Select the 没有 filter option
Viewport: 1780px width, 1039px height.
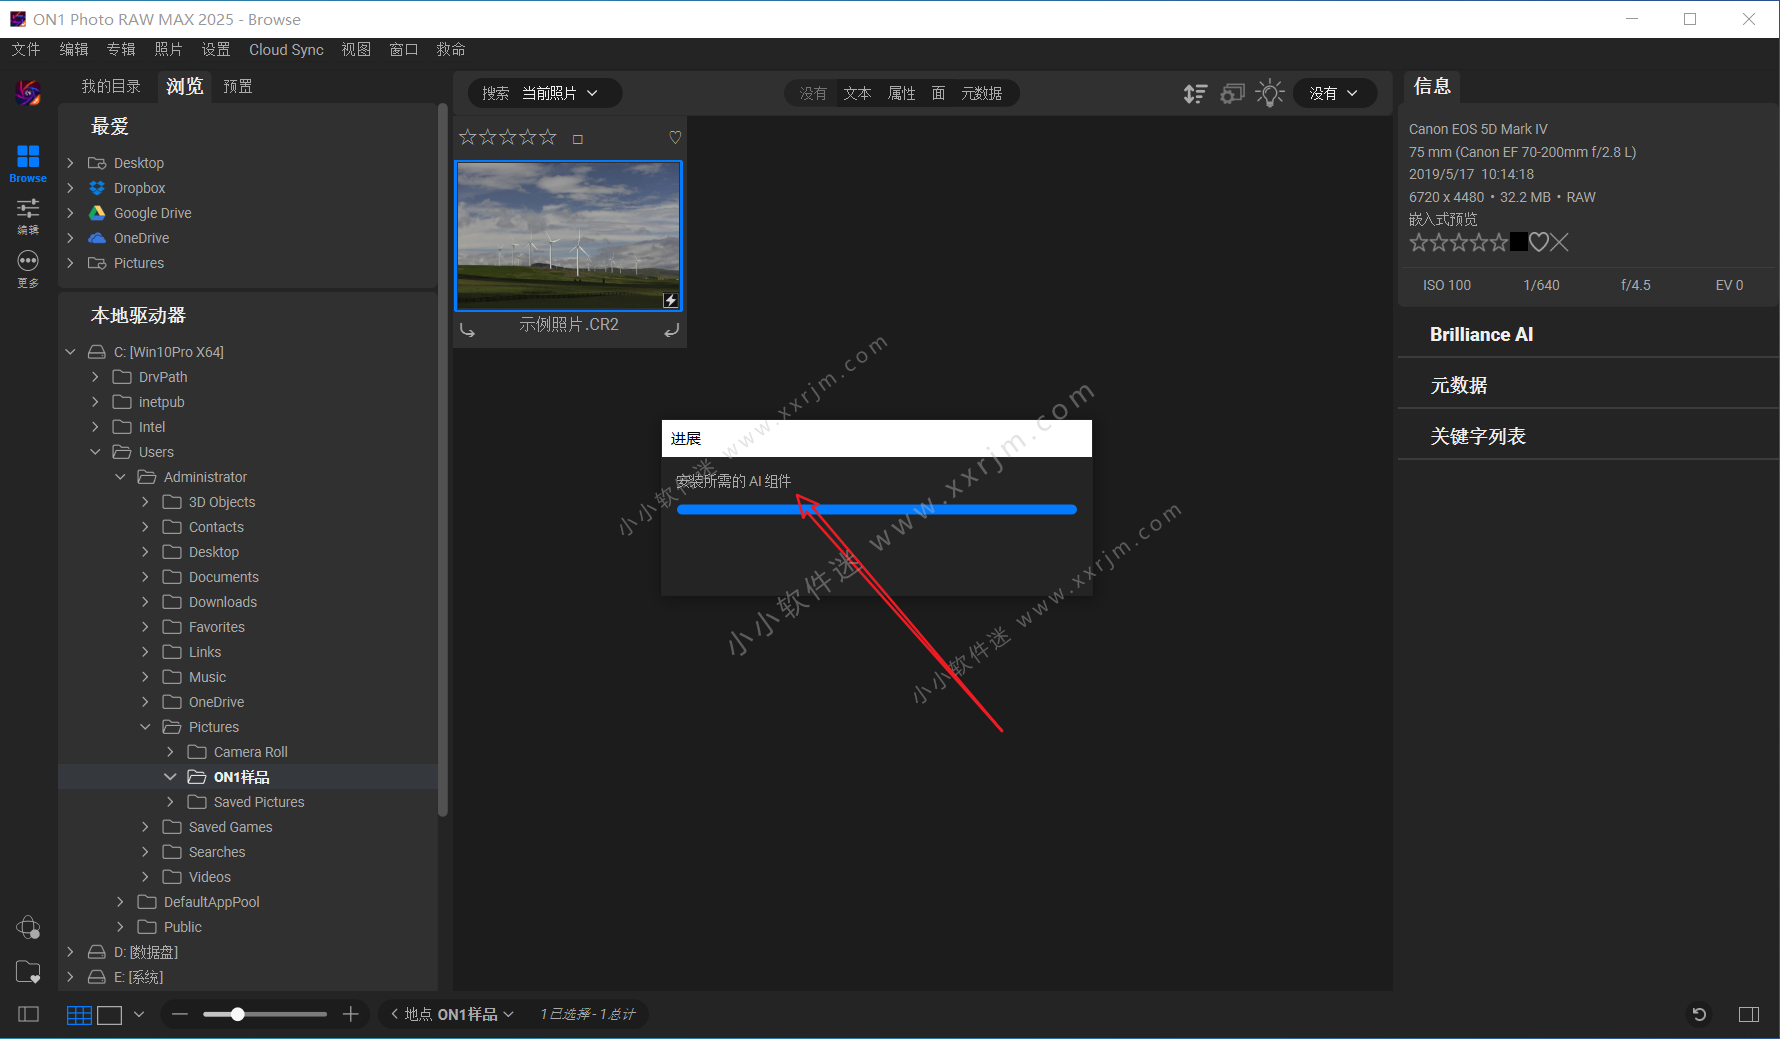(x=813, y=93)
